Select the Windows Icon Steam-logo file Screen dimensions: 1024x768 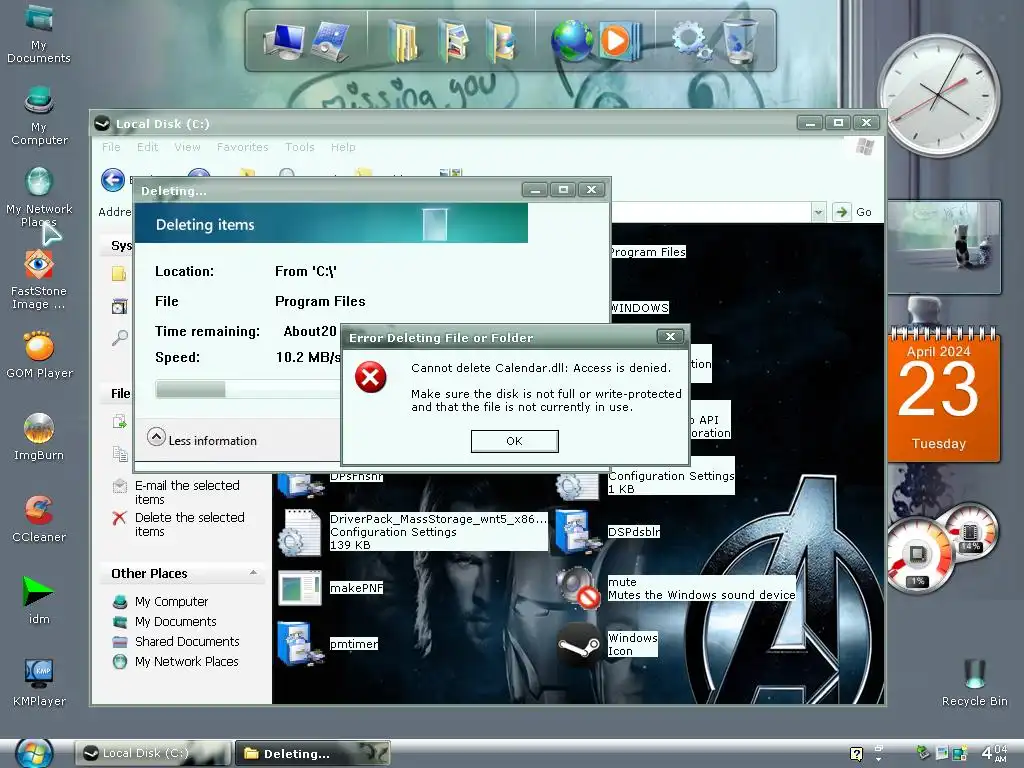click(x=578, y=644)
